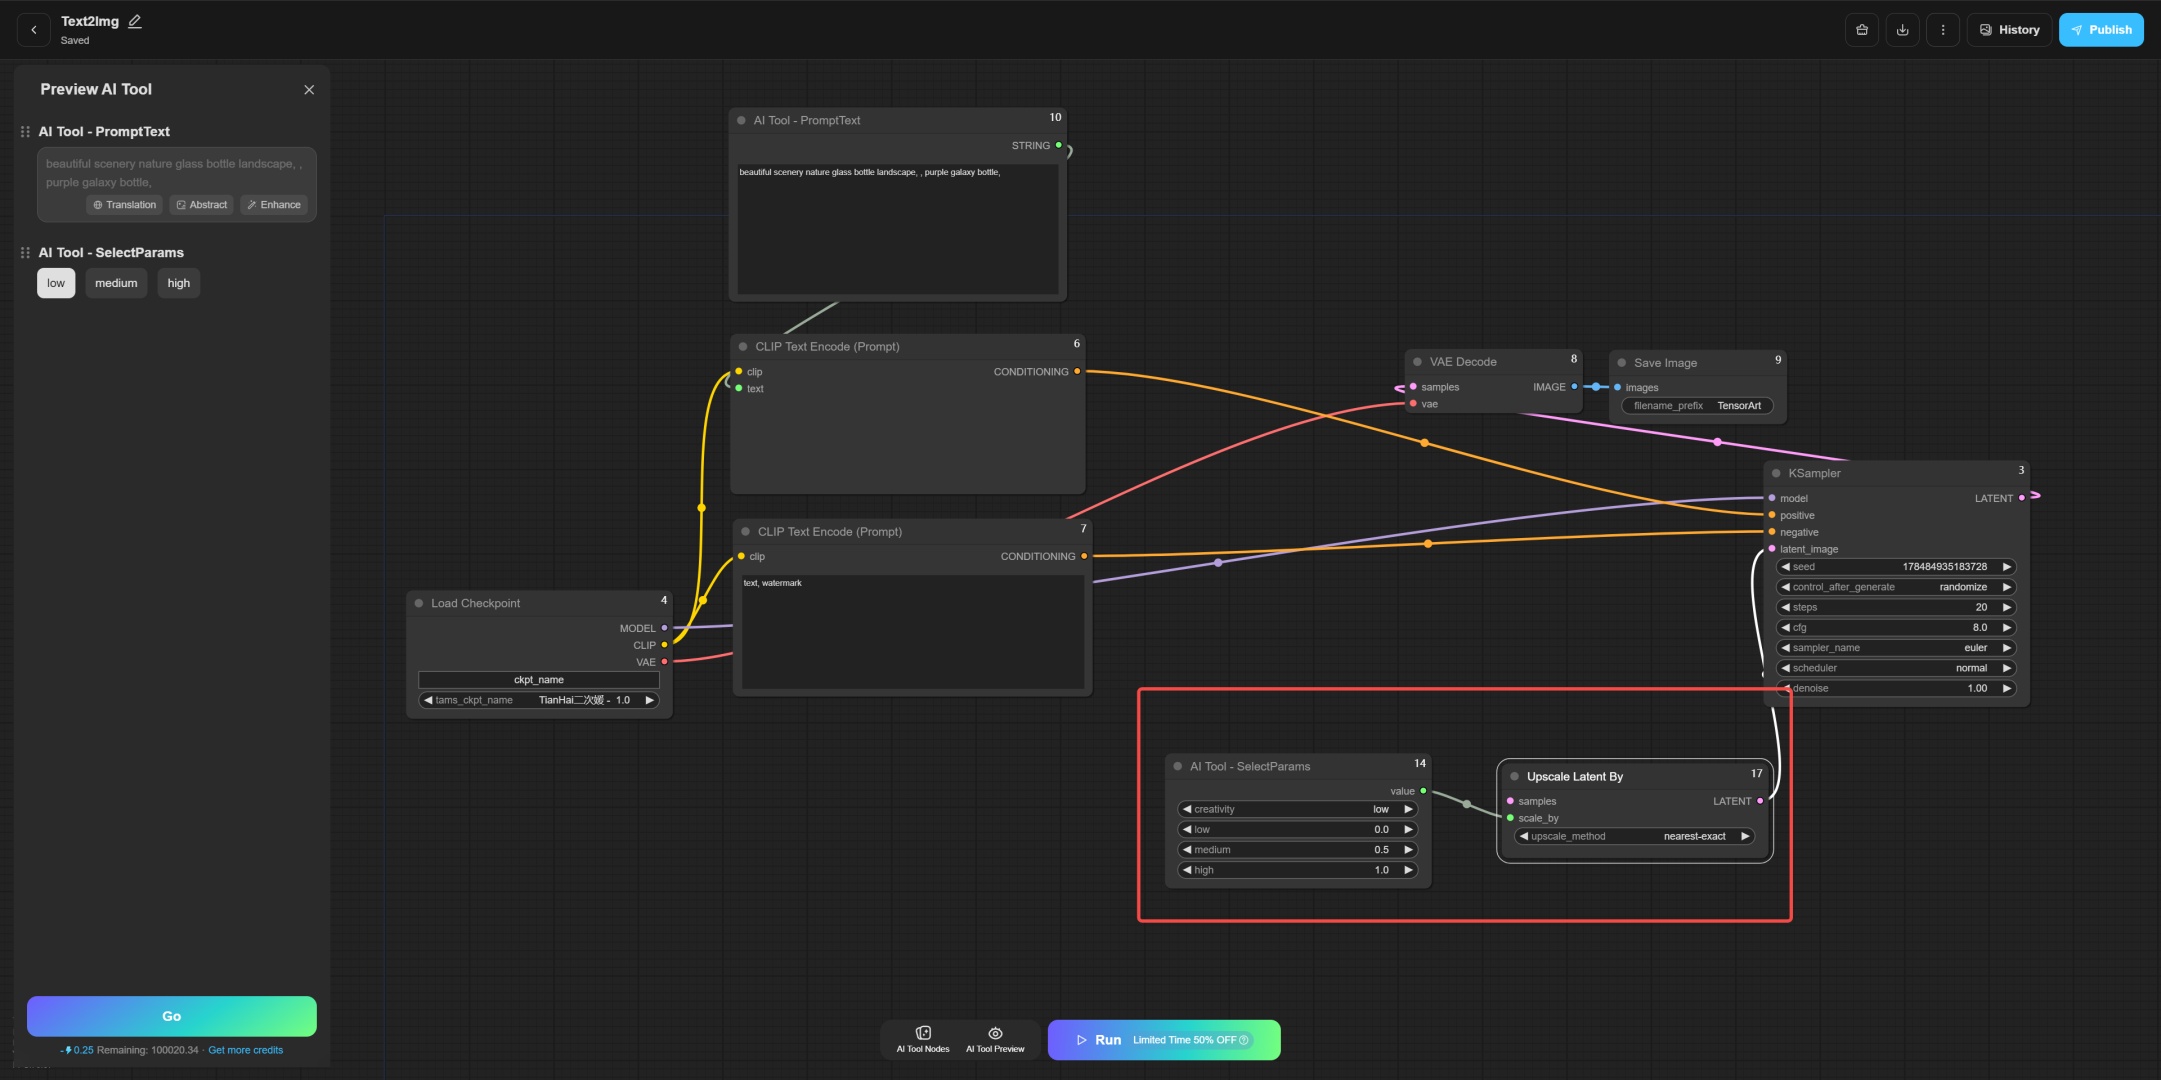Click the Go button
The image size is (2161, 1080).
tap(172, 1016)
